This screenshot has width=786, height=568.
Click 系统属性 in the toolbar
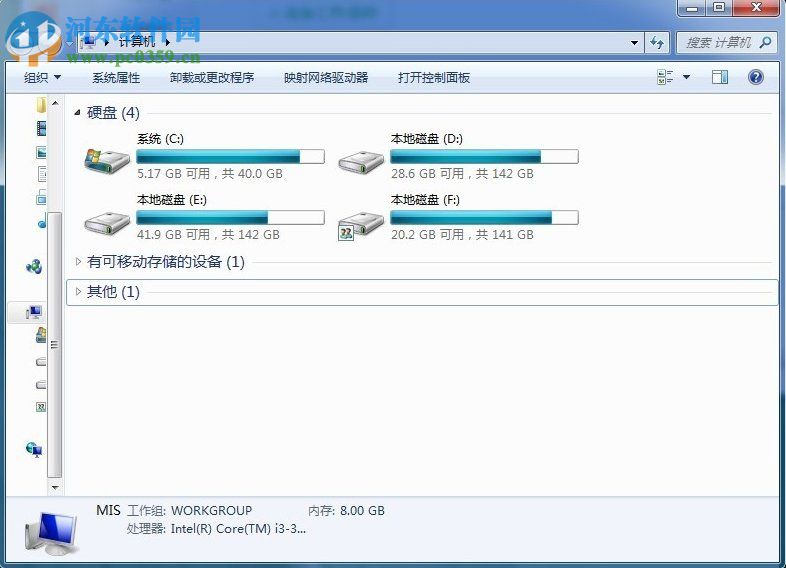(x=116, y=77)
